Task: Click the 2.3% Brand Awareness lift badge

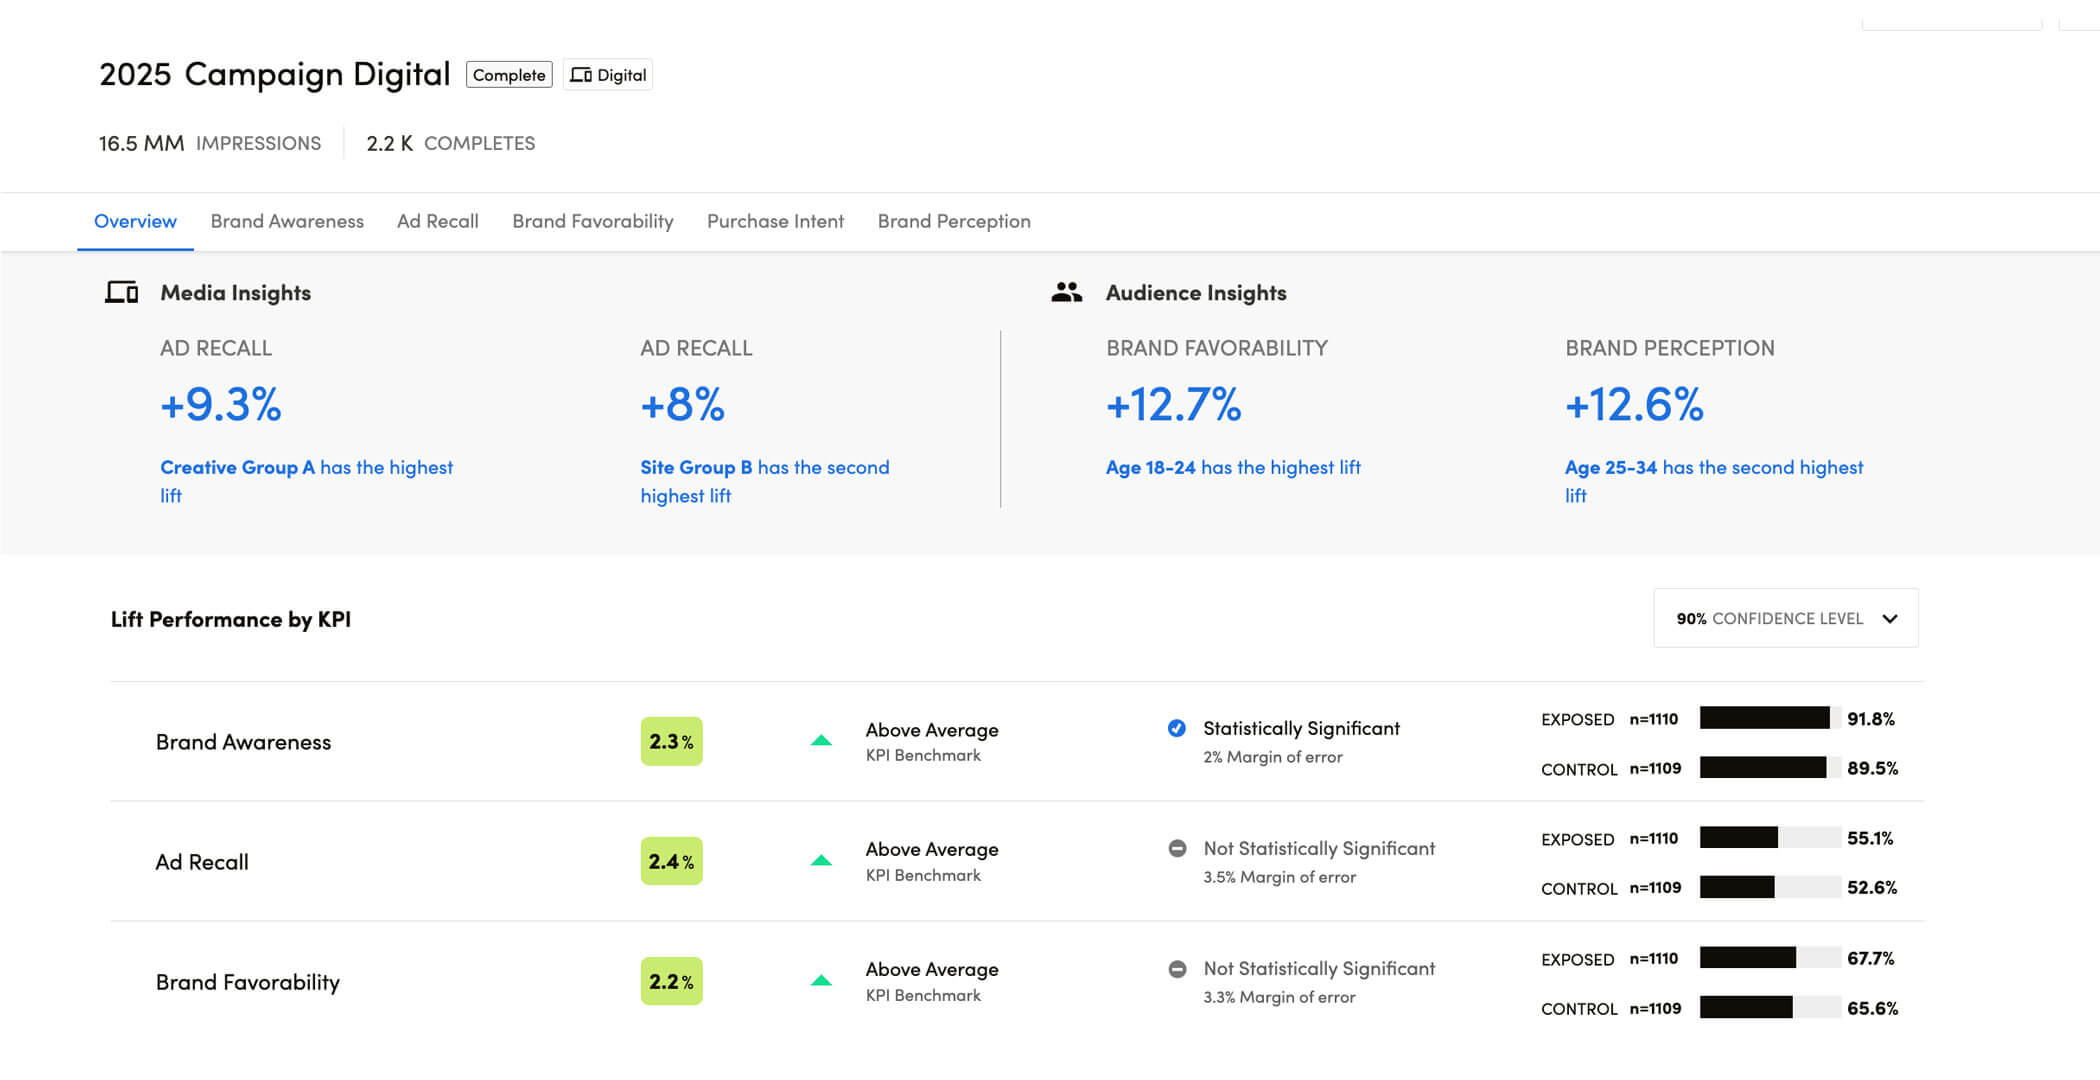Action: (671, 741)
